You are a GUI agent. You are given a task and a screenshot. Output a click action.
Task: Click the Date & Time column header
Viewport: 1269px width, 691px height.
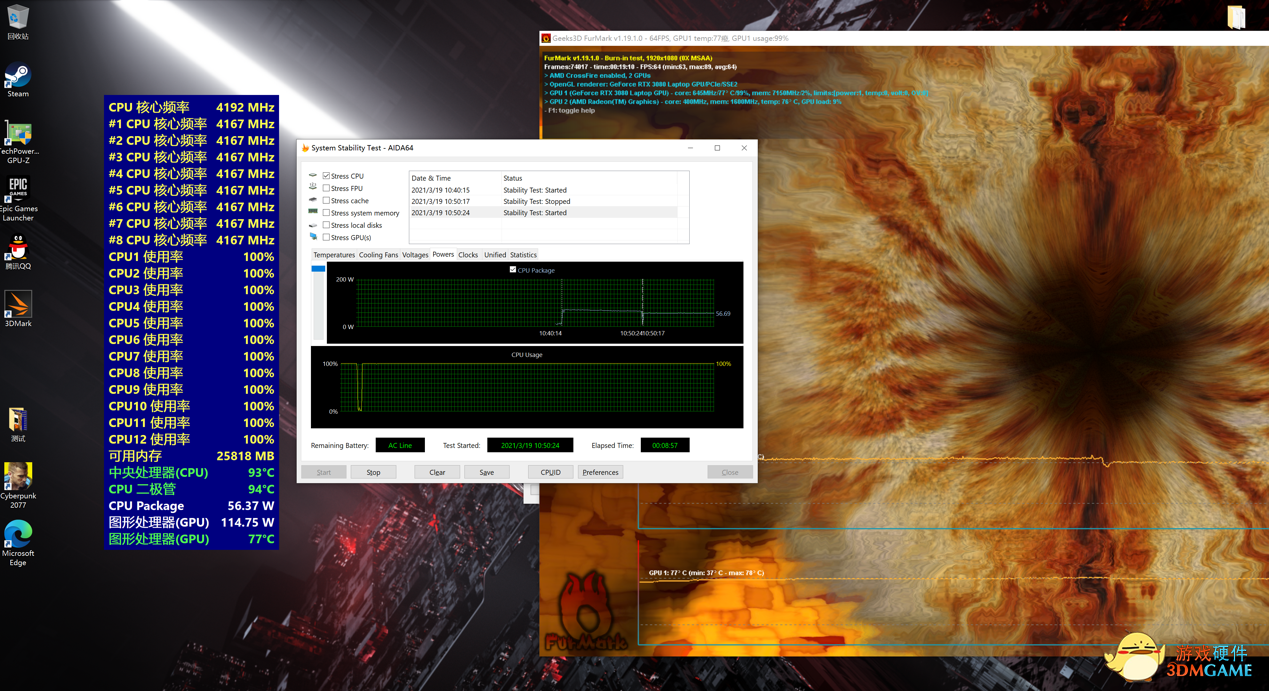tap(455, 178)
